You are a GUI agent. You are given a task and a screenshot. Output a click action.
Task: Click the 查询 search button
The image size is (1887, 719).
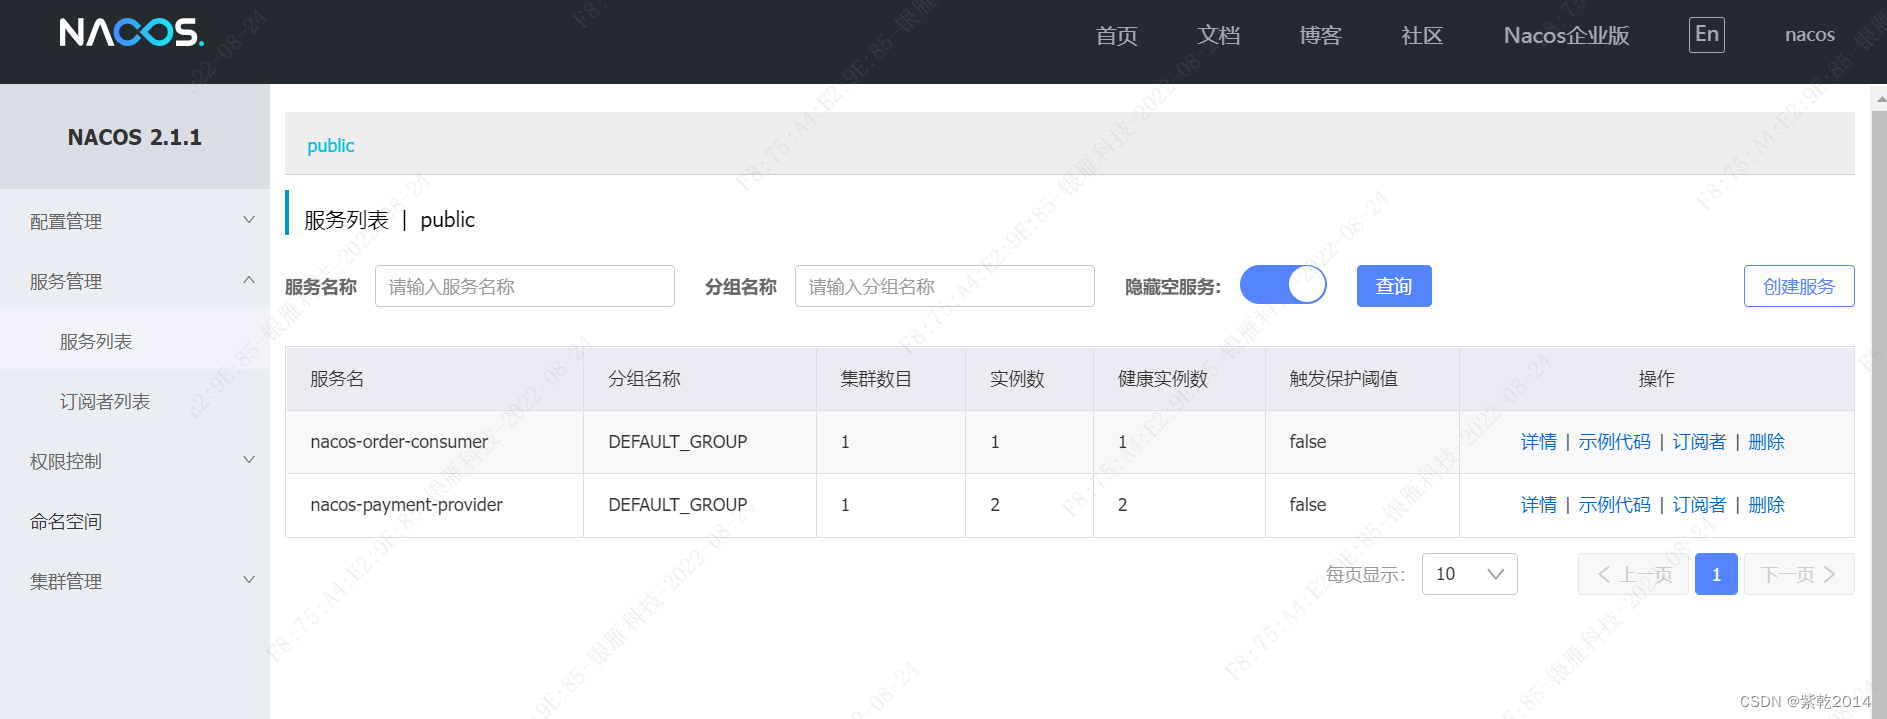tap(1394, 286)
